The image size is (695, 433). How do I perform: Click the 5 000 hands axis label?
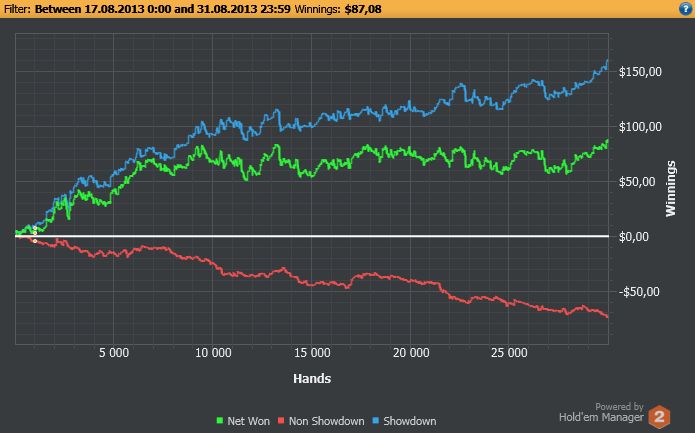coord(114,353)
